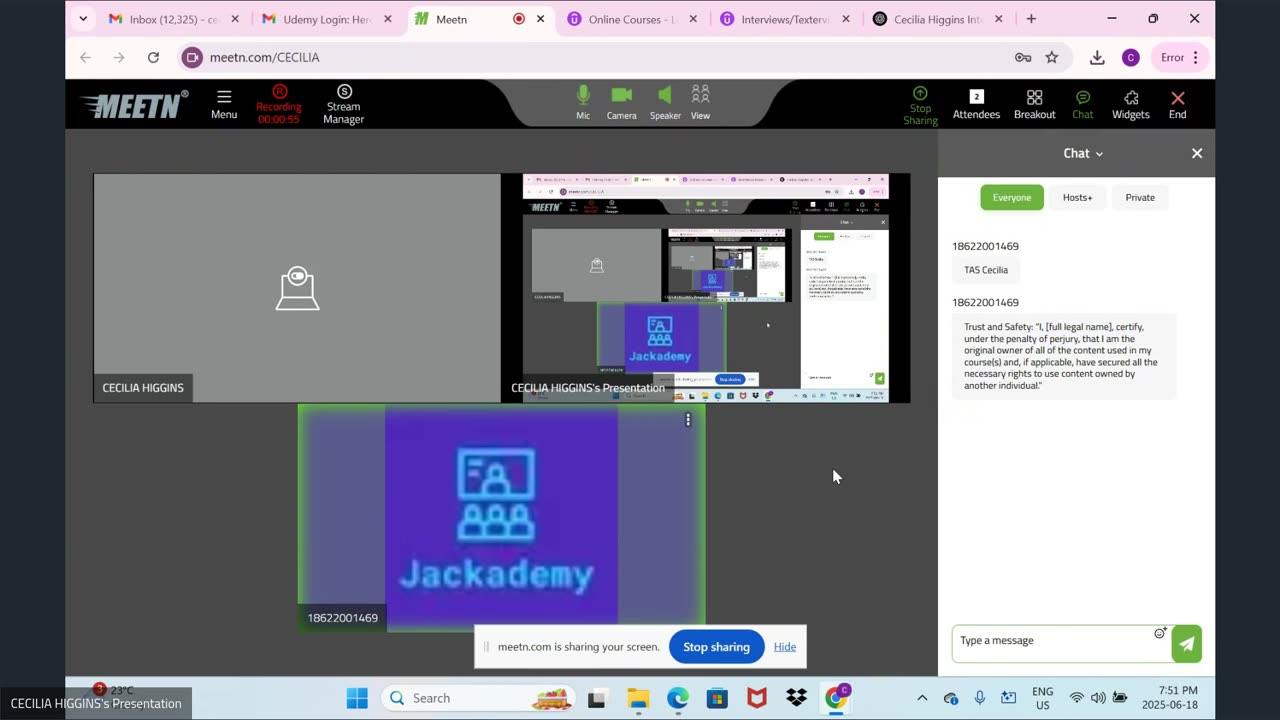Open the Stream Manager
Screen dimensions: 1280x720
(343, 104)
